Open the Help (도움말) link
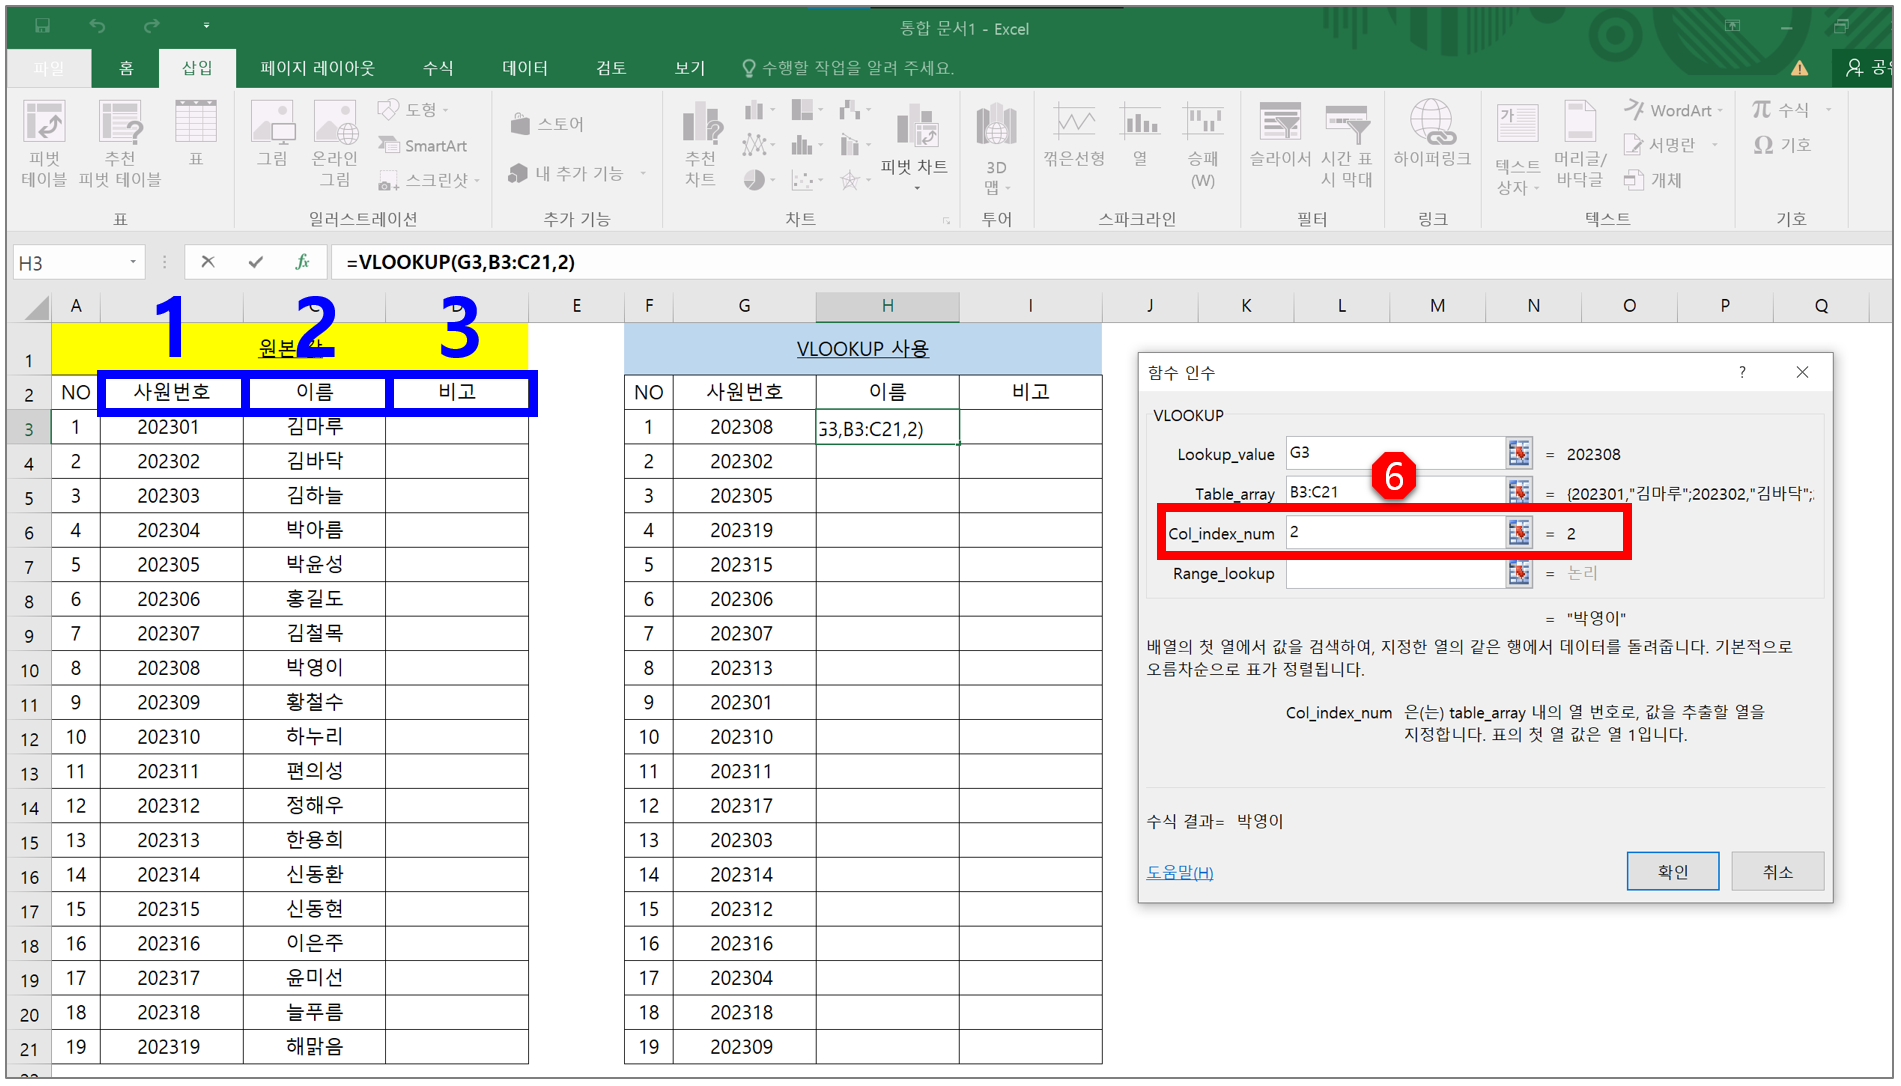The height and width of the screenshot is (1086, 1901). (1180, 872)
